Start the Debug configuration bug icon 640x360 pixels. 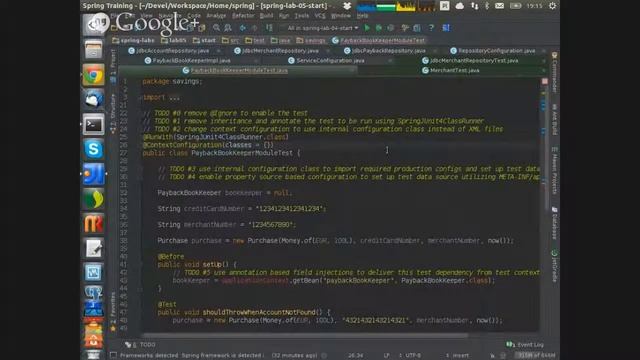click(x=379, y=28)
